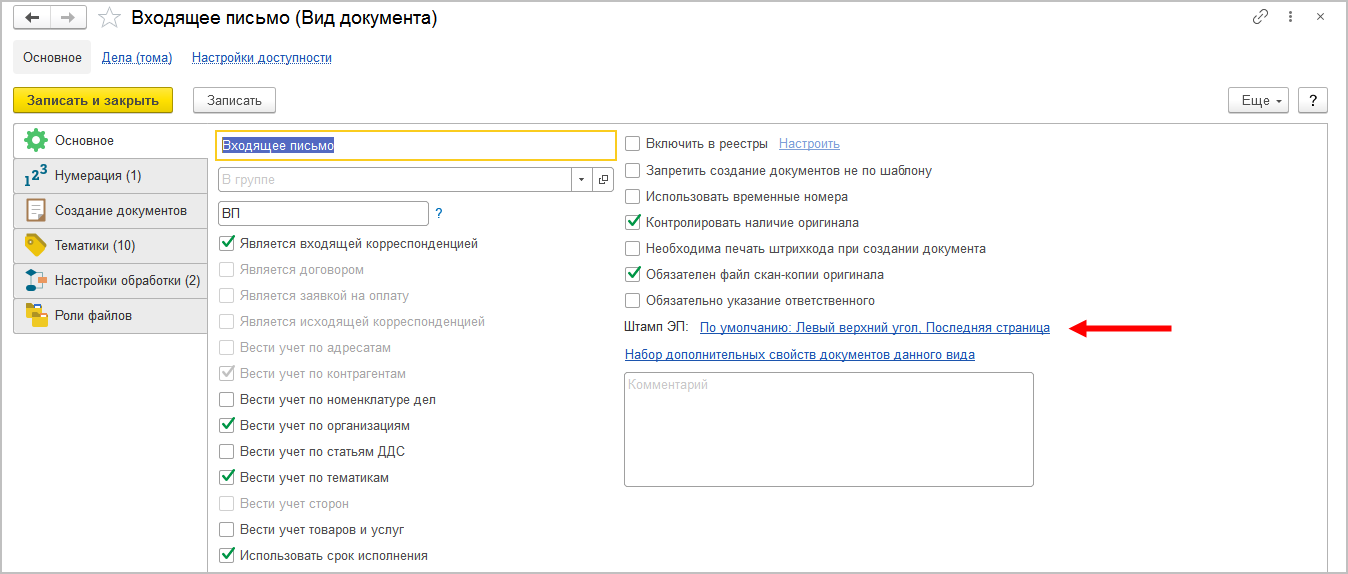Open the three-dot more options menu
Viewport: 1348px width, 574px height.
[1290, 18]
